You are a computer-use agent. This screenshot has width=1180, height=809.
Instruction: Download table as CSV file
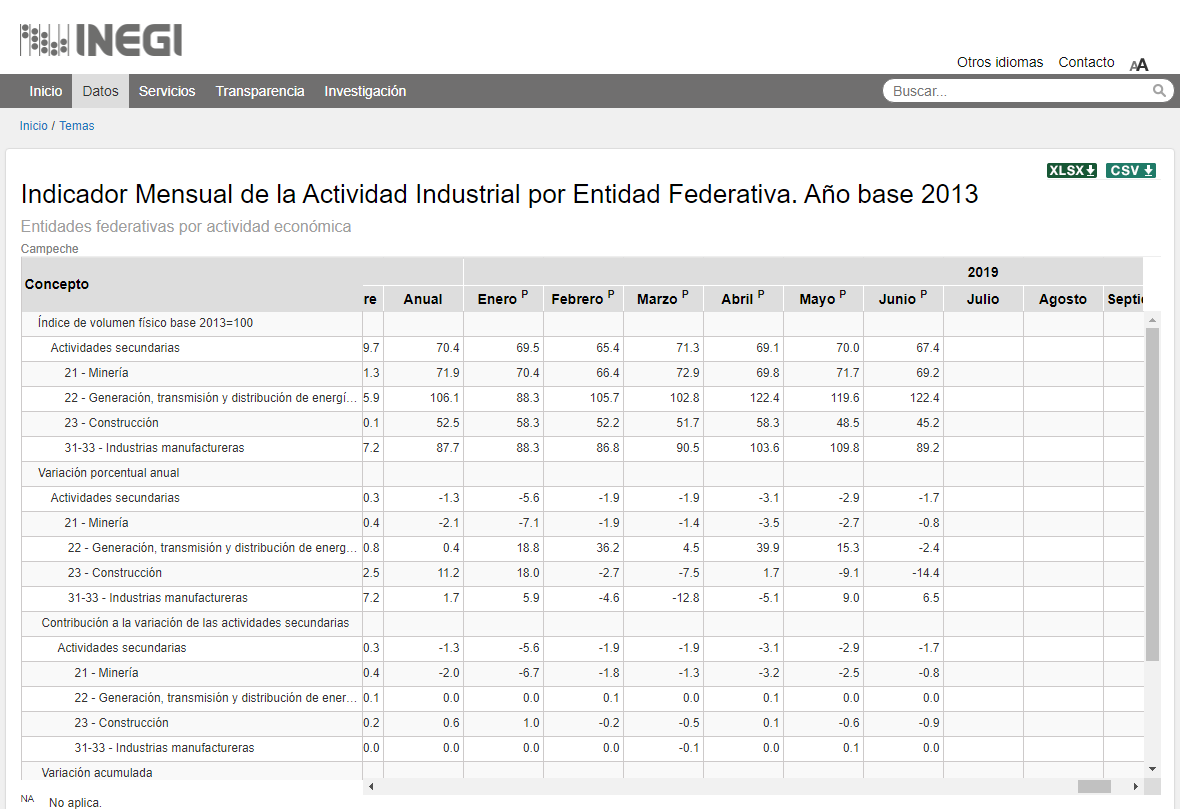1131,170
